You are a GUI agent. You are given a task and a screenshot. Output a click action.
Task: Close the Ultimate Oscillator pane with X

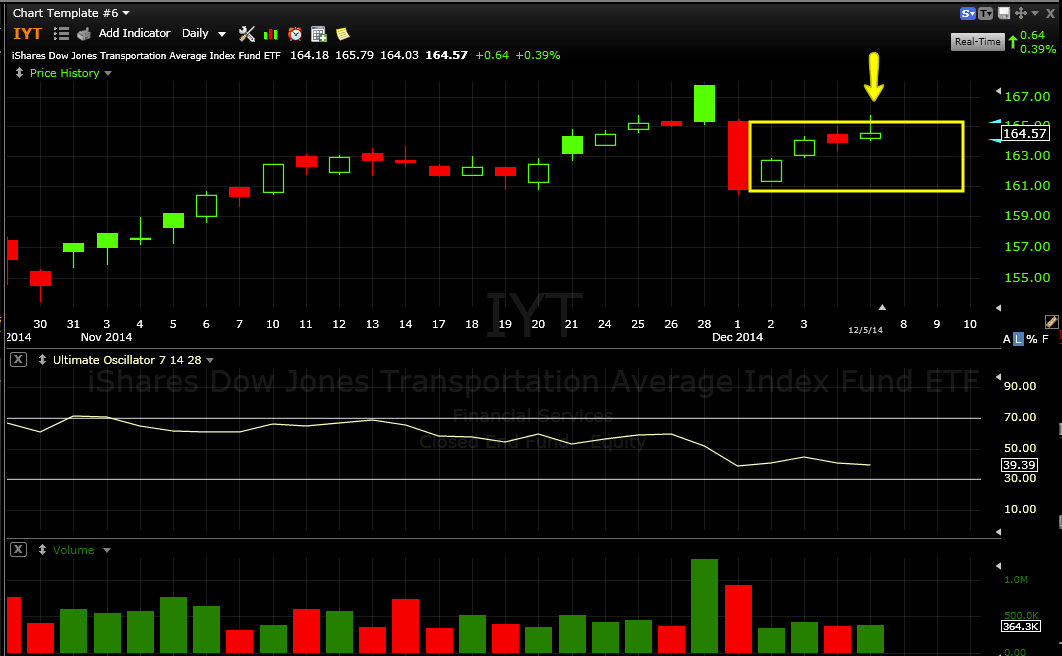[x=18, y=359]
